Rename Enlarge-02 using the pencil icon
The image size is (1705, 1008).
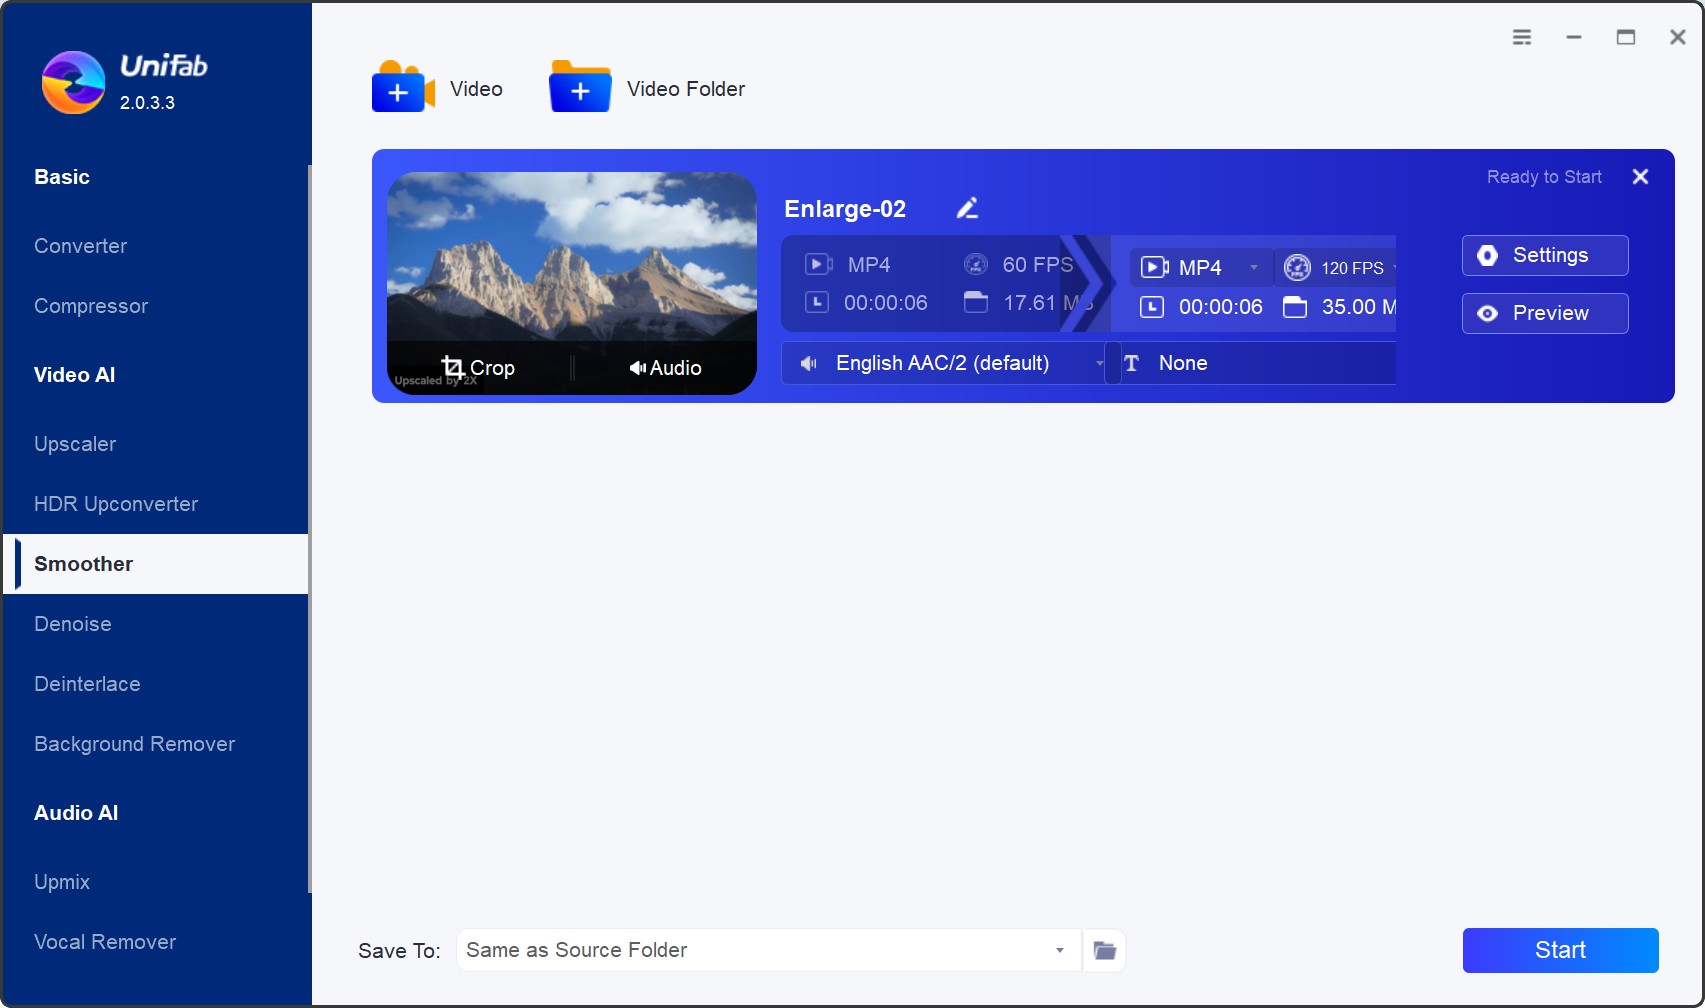[967, 208]
